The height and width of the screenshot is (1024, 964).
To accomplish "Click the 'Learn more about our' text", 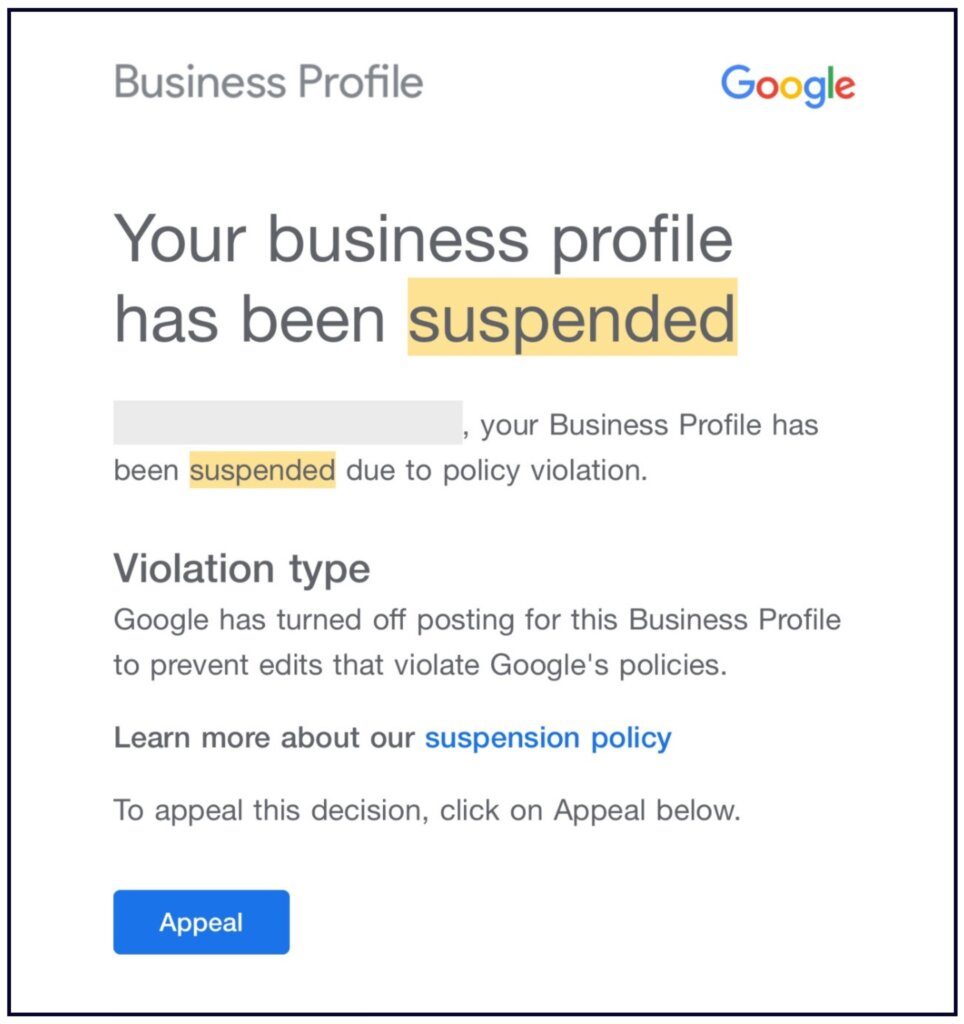I will [264, 739].
